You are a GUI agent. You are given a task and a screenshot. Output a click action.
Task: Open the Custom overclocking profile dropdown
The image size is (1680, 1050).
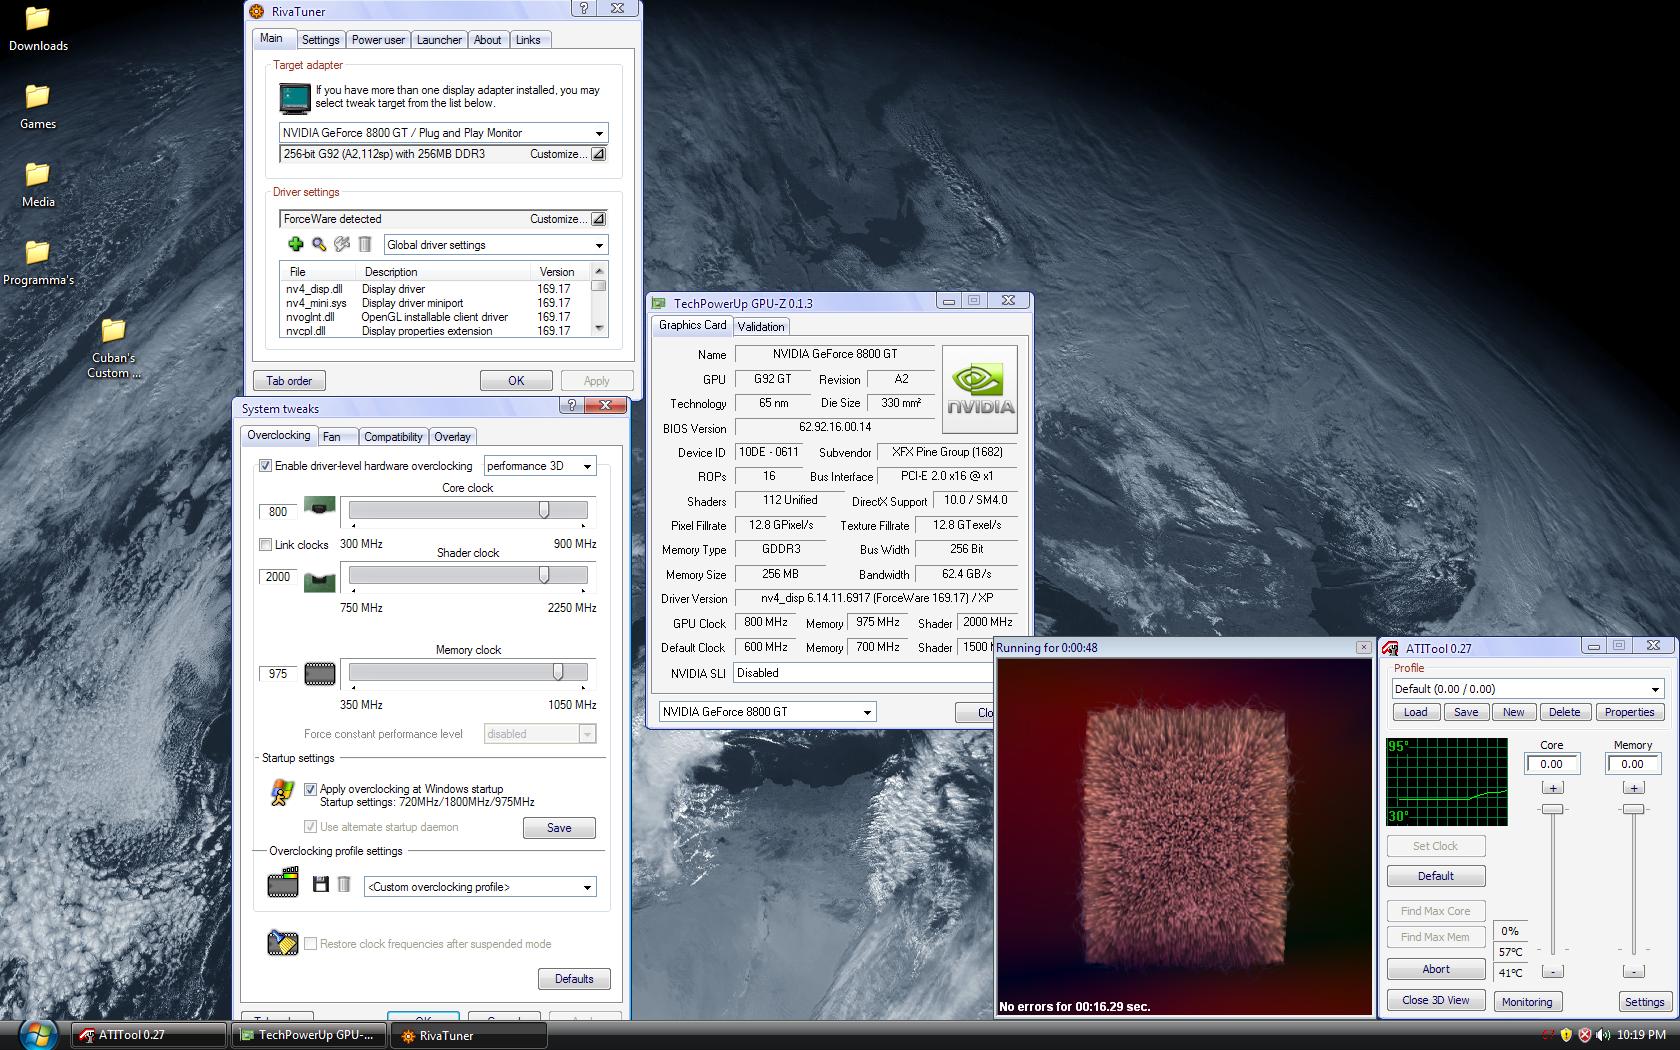pyautogui.click(x=480, y=887)
